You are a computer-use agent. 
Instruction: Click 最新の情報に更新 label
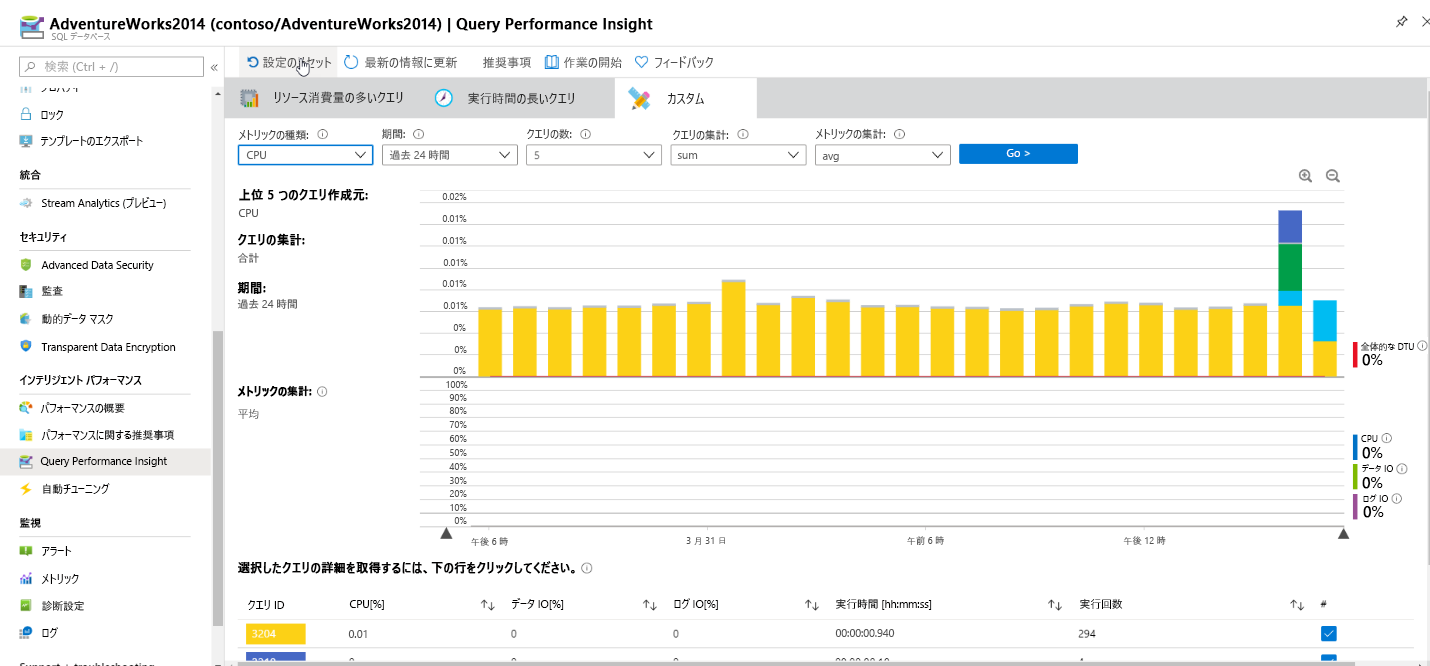pos(410,62)
